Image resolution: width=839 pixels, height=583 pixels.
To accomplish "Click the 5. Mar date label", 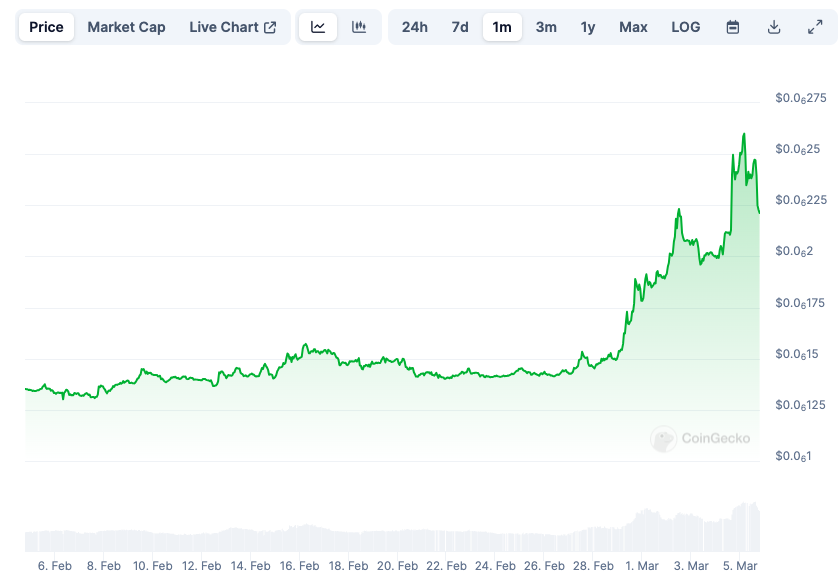I will pyautogui.click(x=740, y=565).
